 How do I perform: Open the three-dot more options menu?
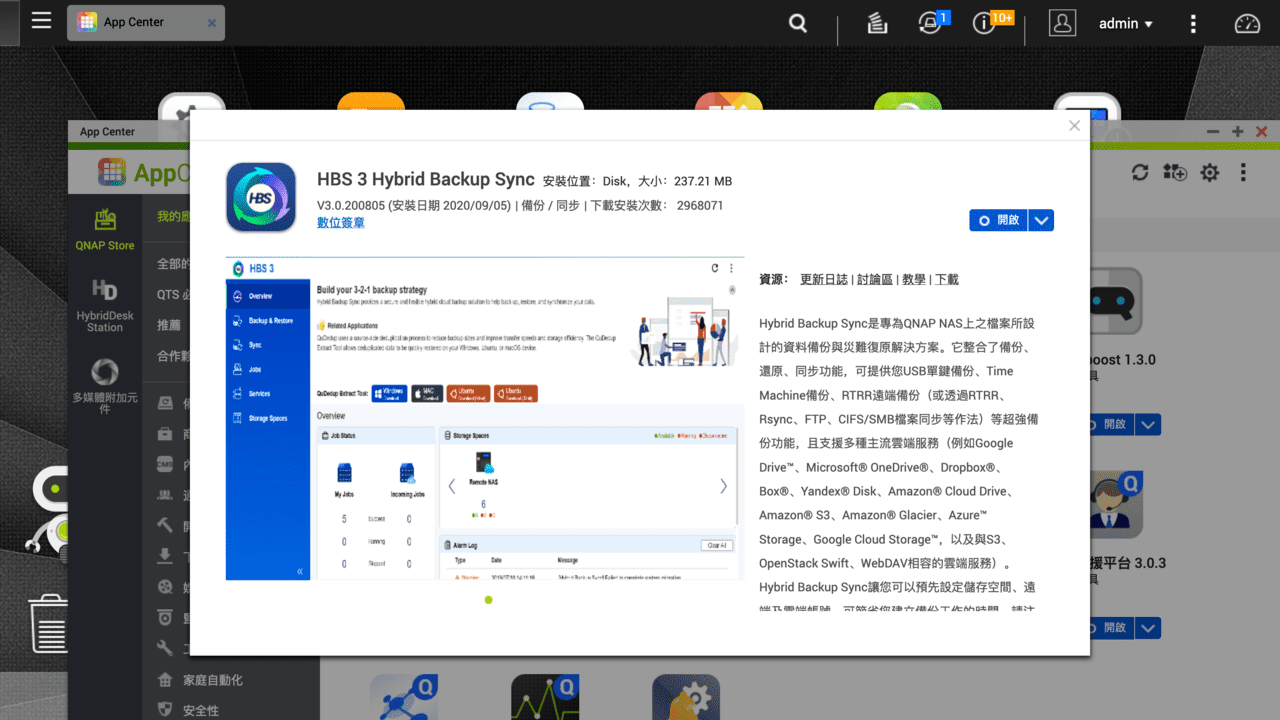click(1193, 22)
